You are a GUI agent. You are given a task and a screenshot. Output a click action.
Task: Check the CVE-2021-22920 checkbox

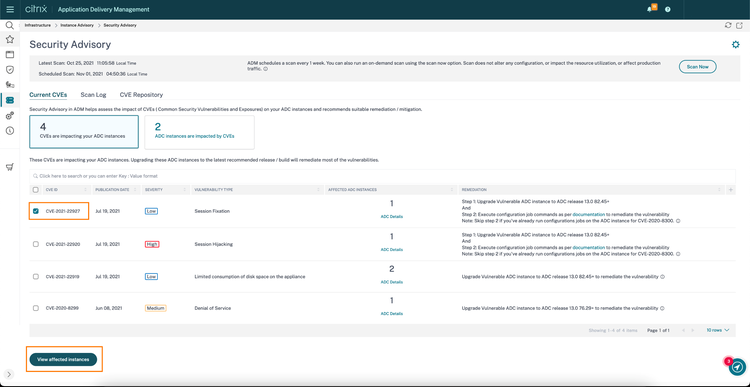pos(35,244)
